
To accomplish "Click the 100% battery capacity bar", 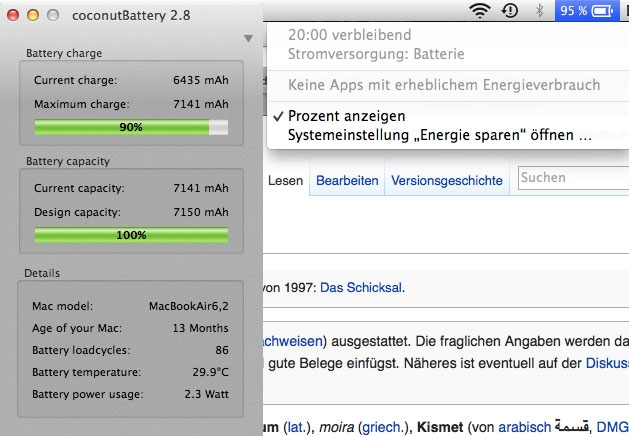I will [x=131, y=235].
